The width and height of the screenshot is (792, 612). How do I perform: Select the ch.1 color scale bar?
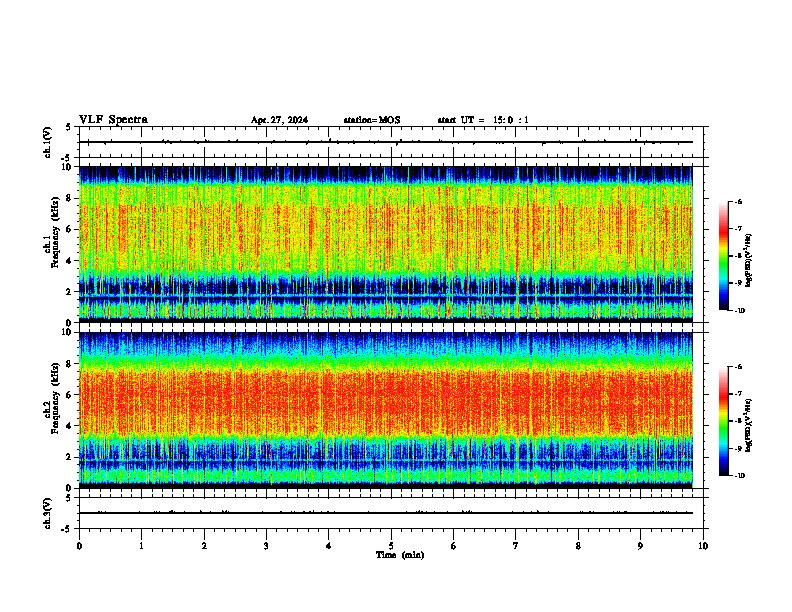coord(724,256)
